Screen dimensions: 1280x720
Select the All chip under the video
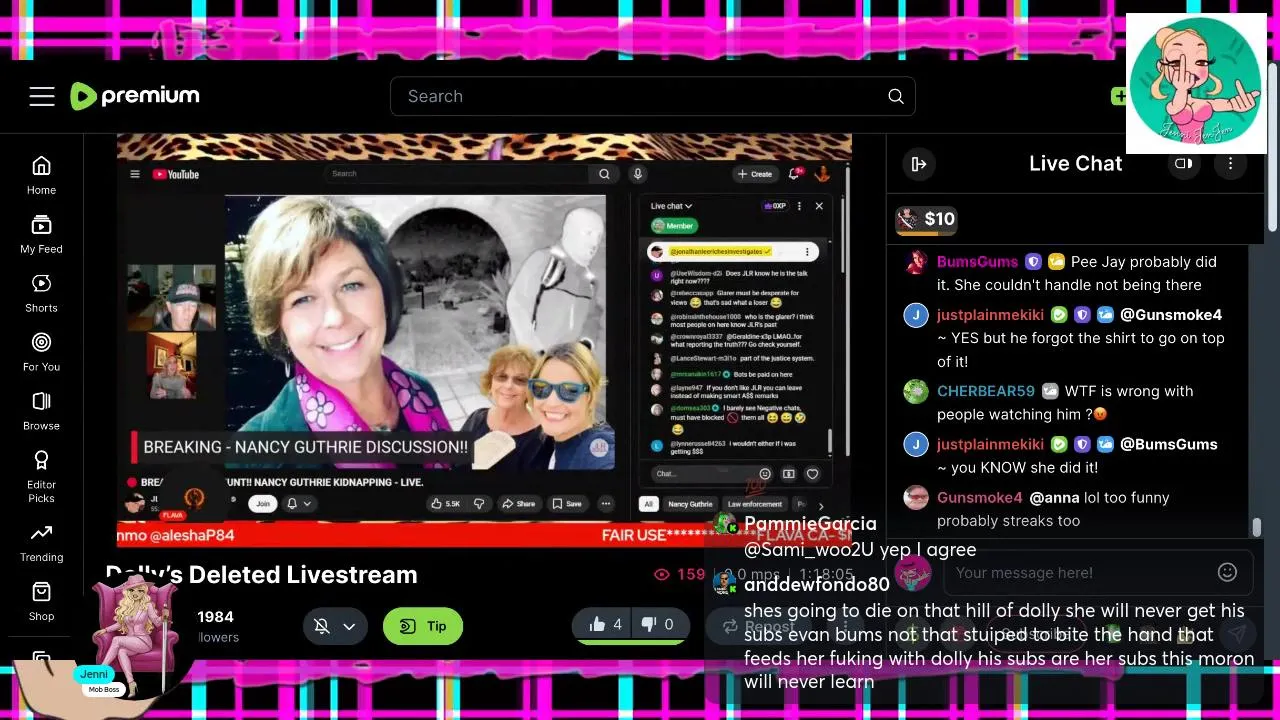point(649,505)
